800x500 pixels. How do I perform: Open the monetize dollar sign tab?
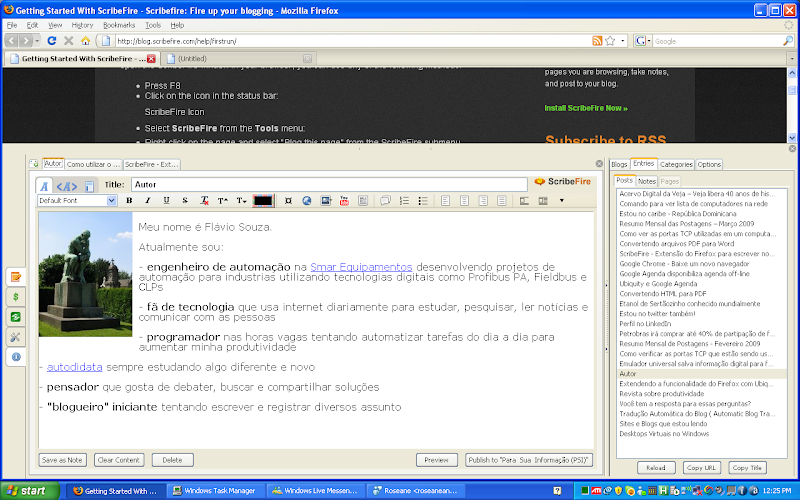click(x=16, y=297)
